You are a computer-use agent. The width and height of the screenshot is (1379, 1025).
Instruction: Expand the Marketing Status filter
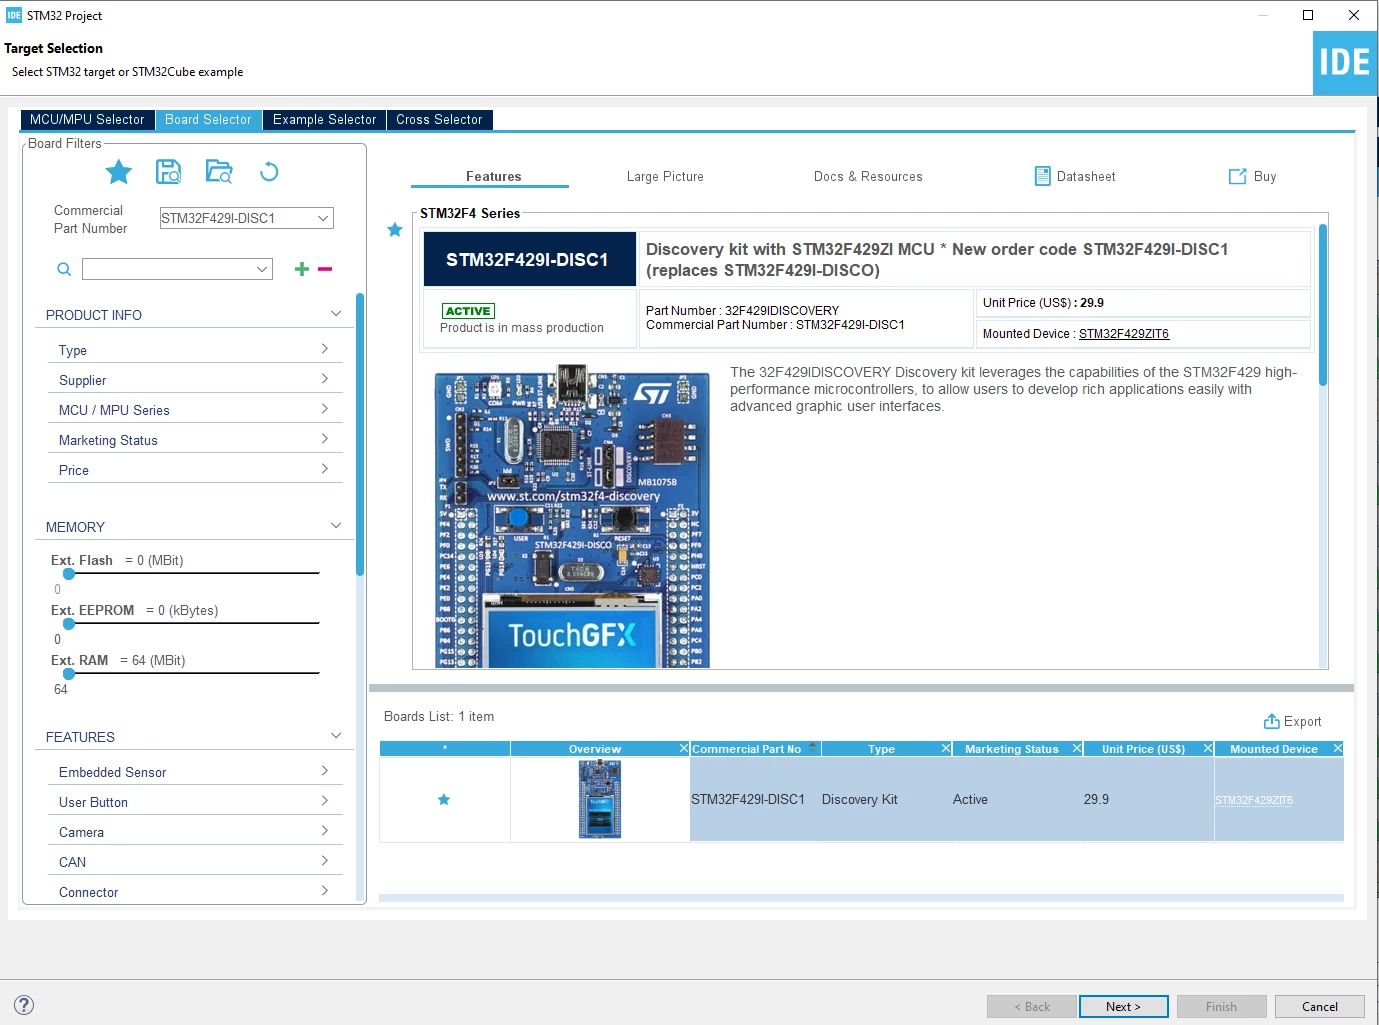pyautogui.click(x=325, y=439)
